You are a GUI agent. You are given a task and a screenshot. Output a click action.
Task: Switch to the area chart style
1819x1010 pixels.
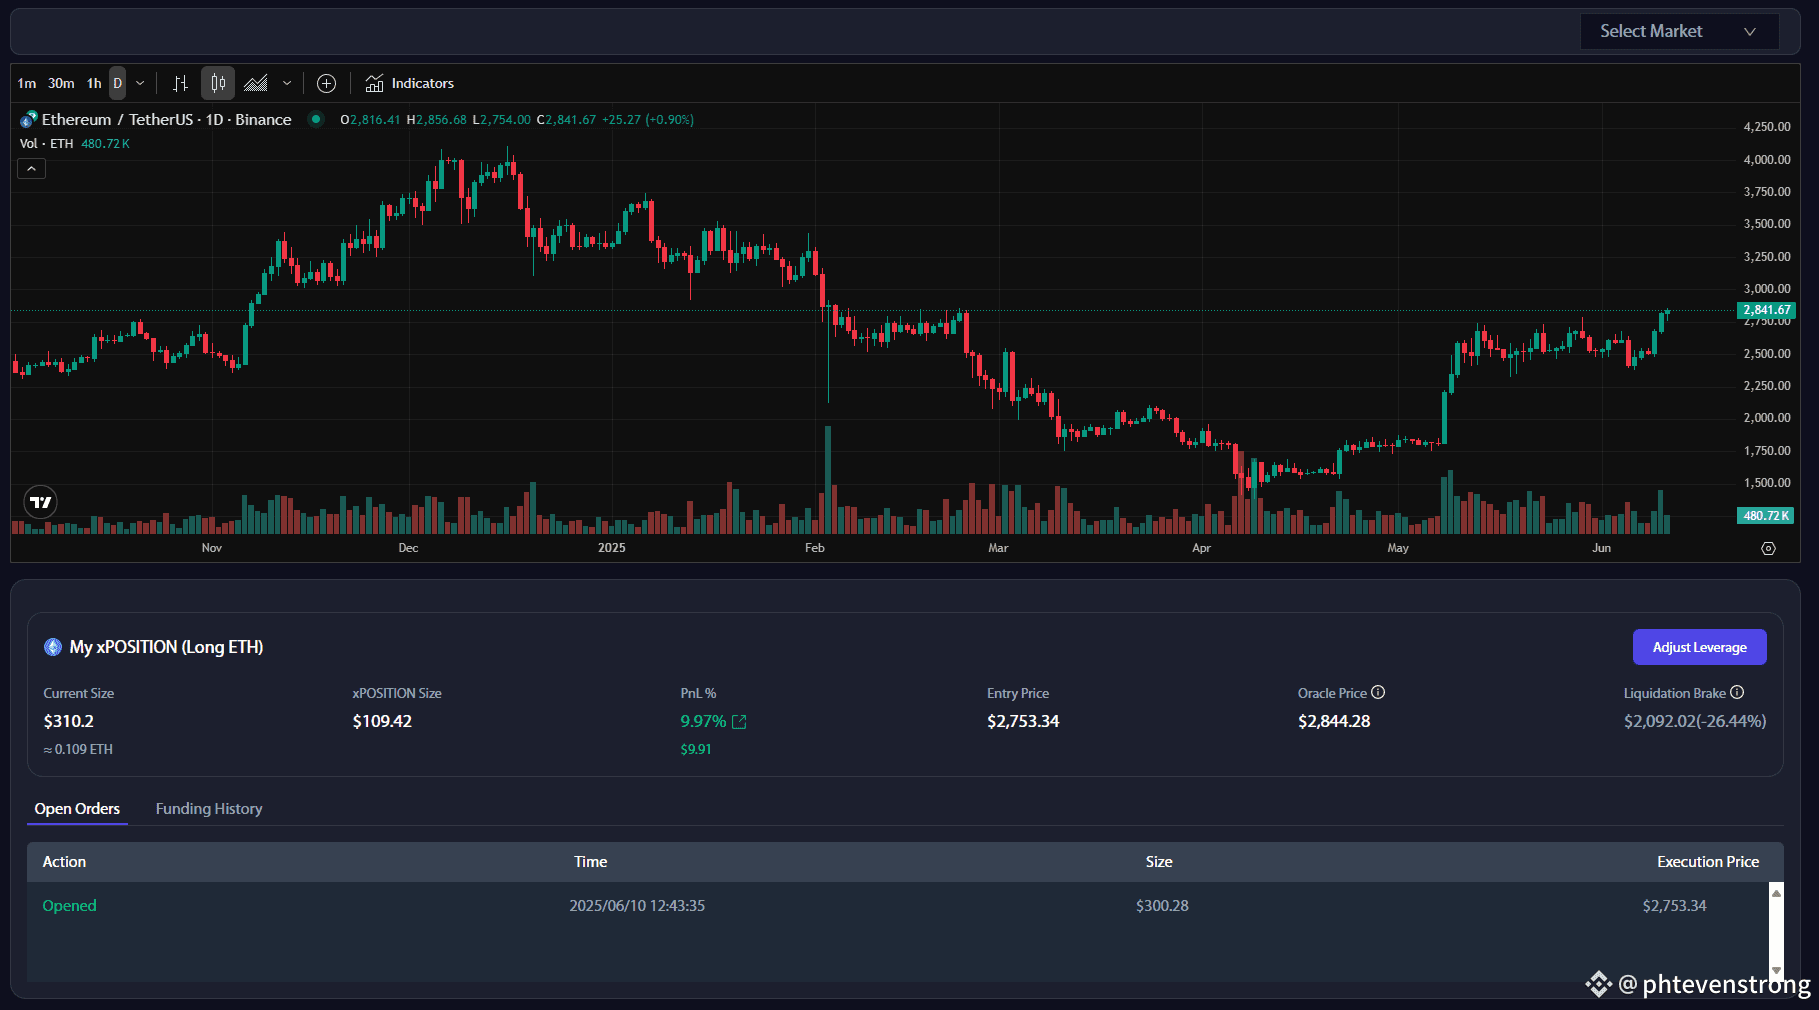coord(256,83)
